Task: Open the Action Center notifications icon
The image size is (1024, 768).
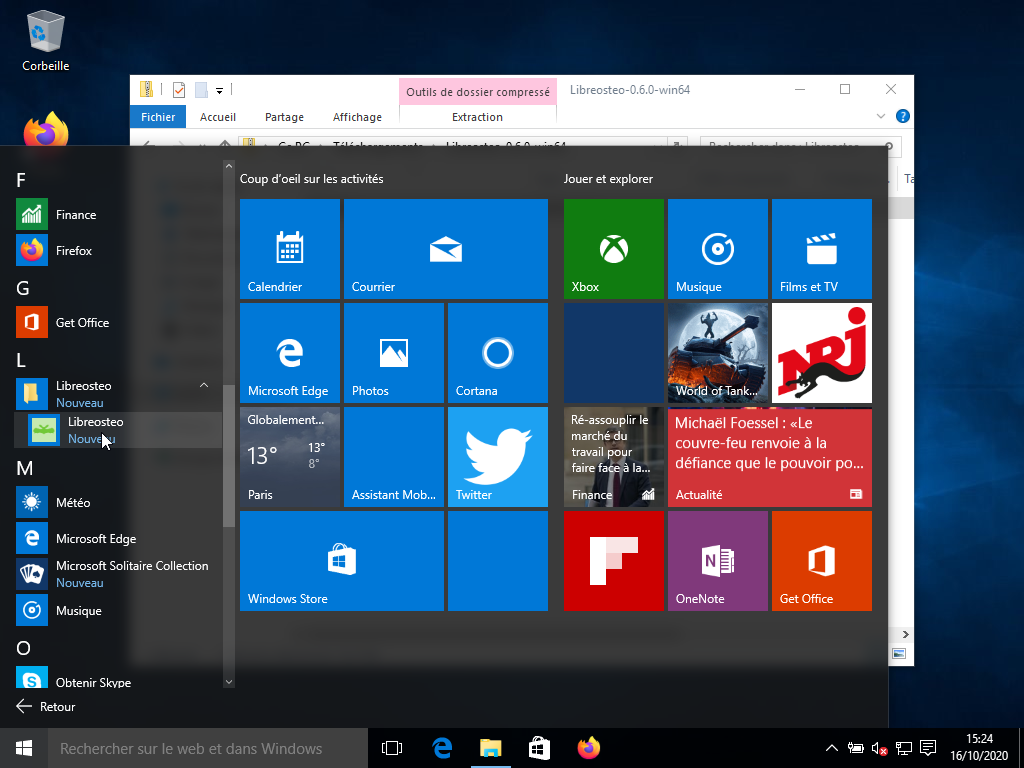Action: point(928,748)
